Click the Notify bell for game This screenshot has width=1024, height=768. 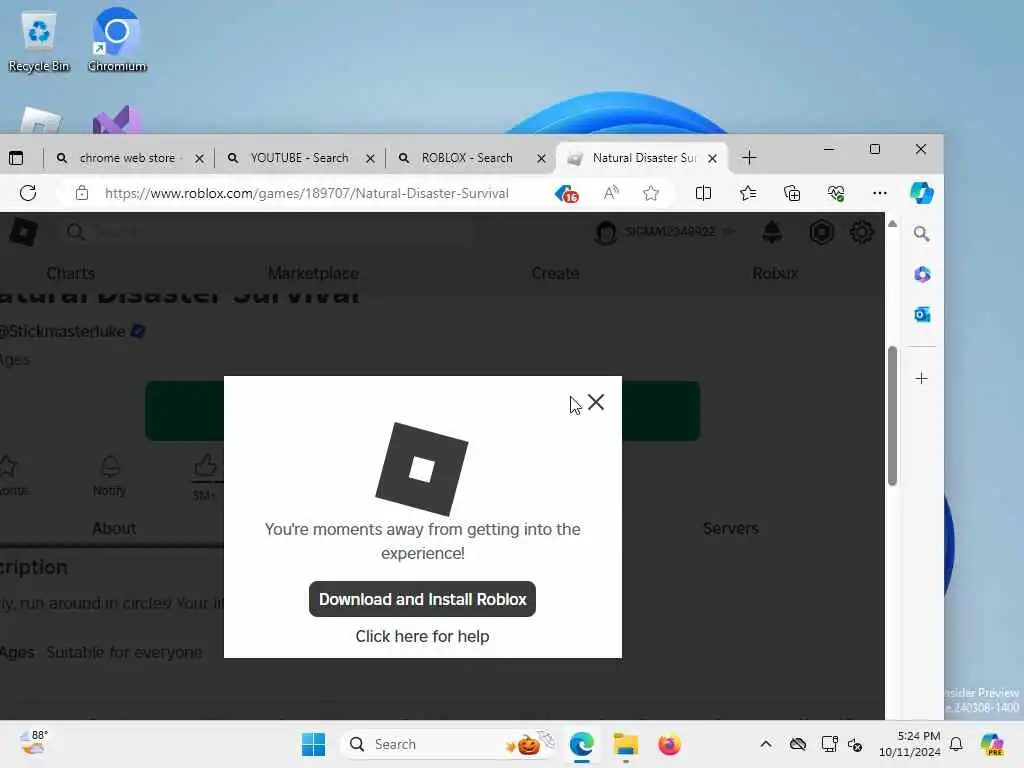coord(109,475)
